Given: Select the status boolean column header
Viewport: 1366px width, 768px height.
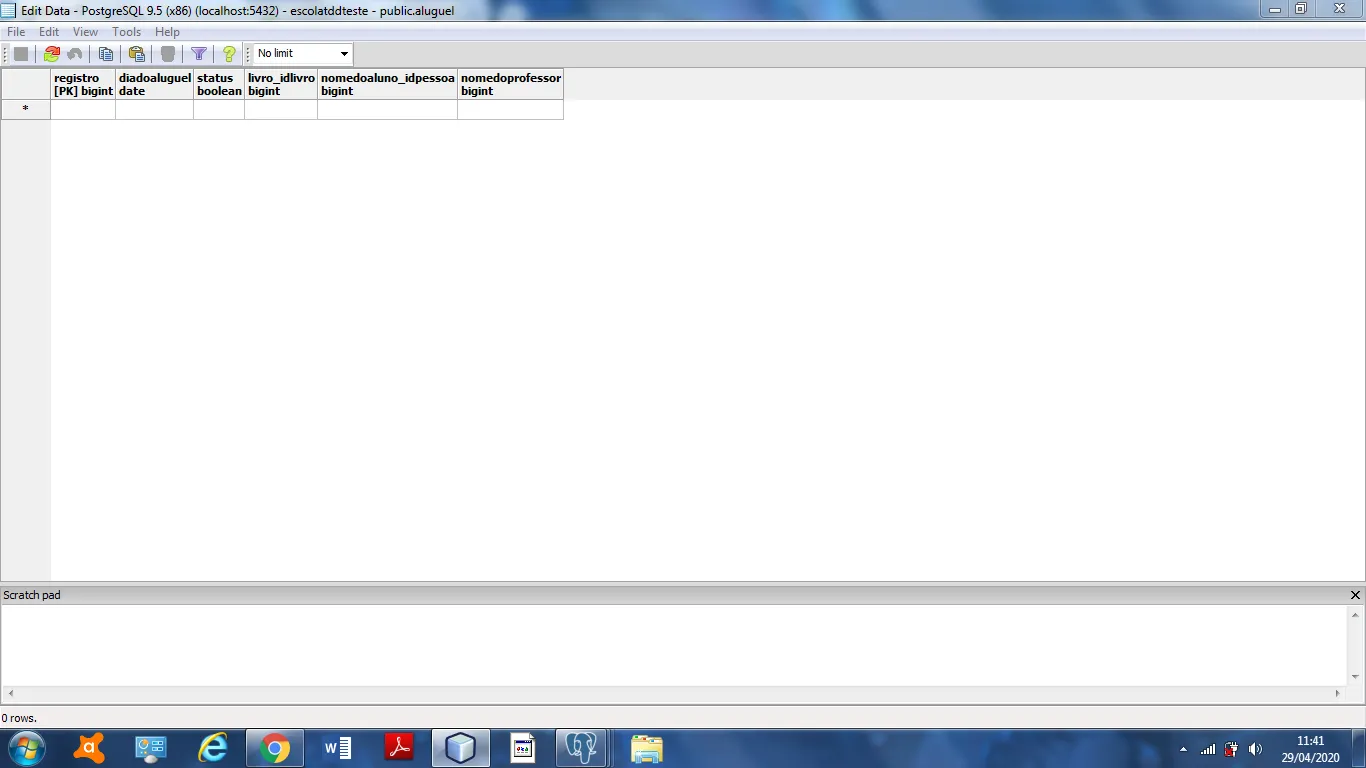Looking at the screenshot, I should (219, 84).
